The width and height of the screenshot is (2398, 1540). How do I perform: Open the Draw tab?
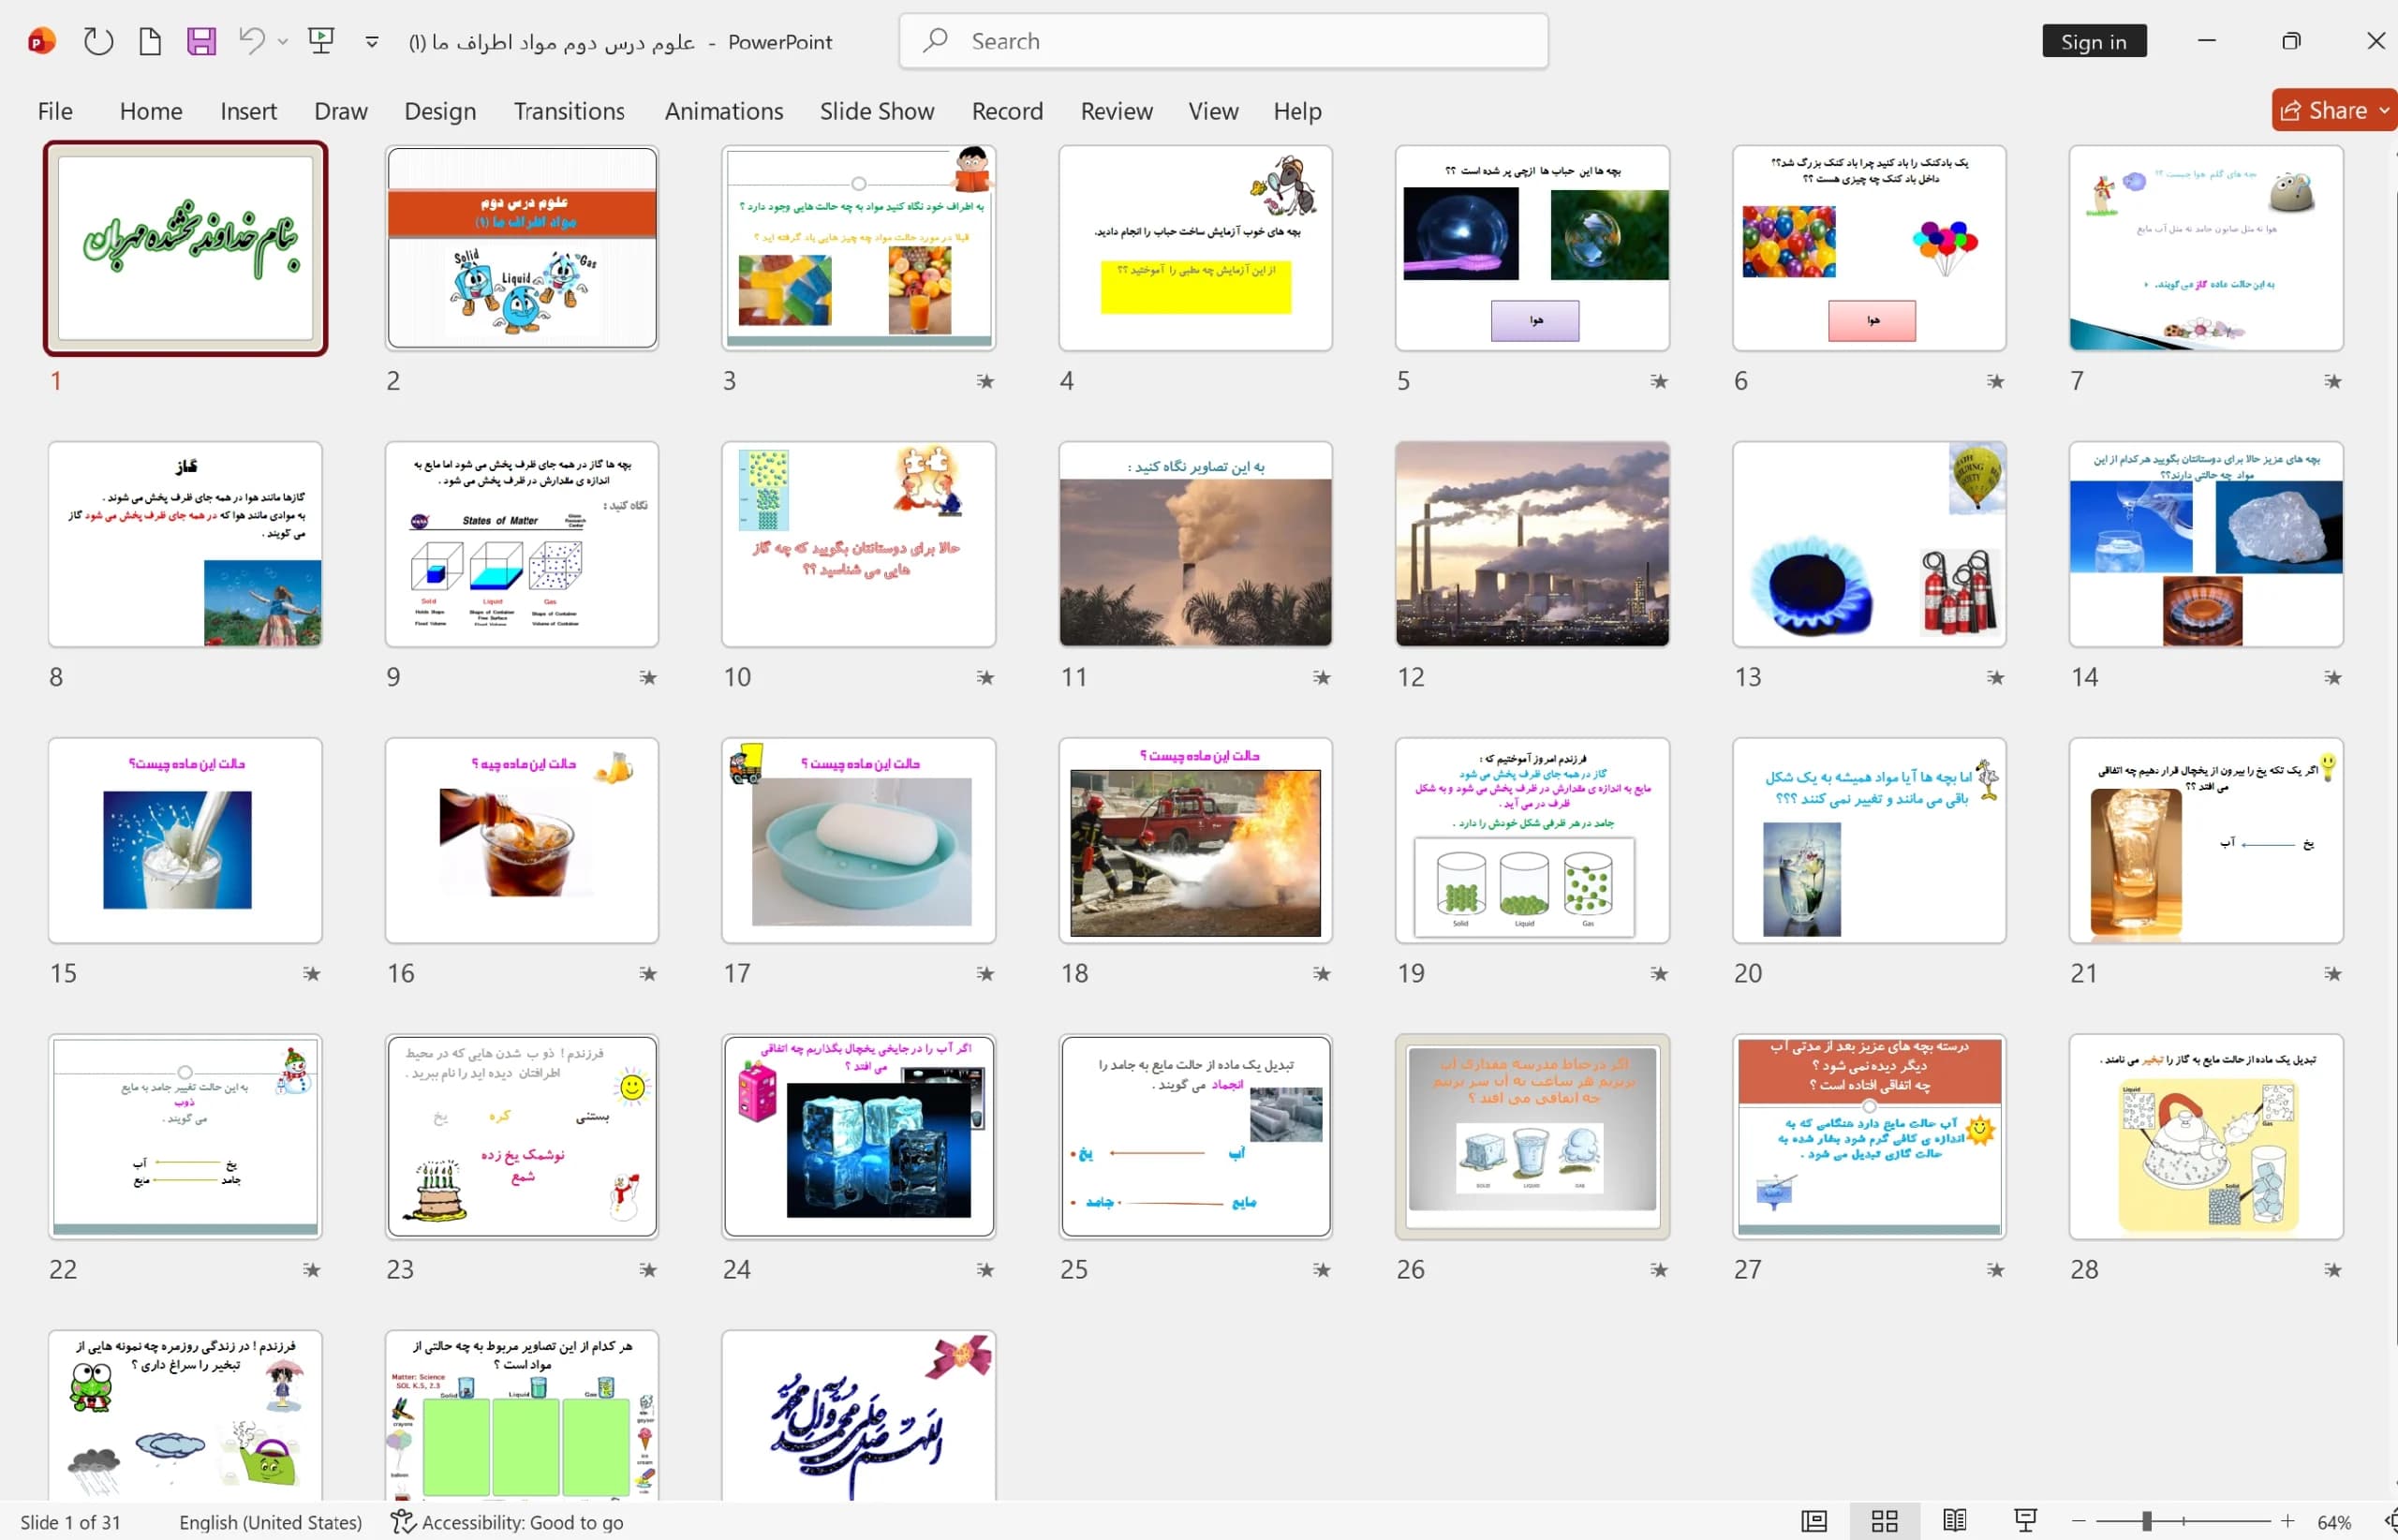341,111
